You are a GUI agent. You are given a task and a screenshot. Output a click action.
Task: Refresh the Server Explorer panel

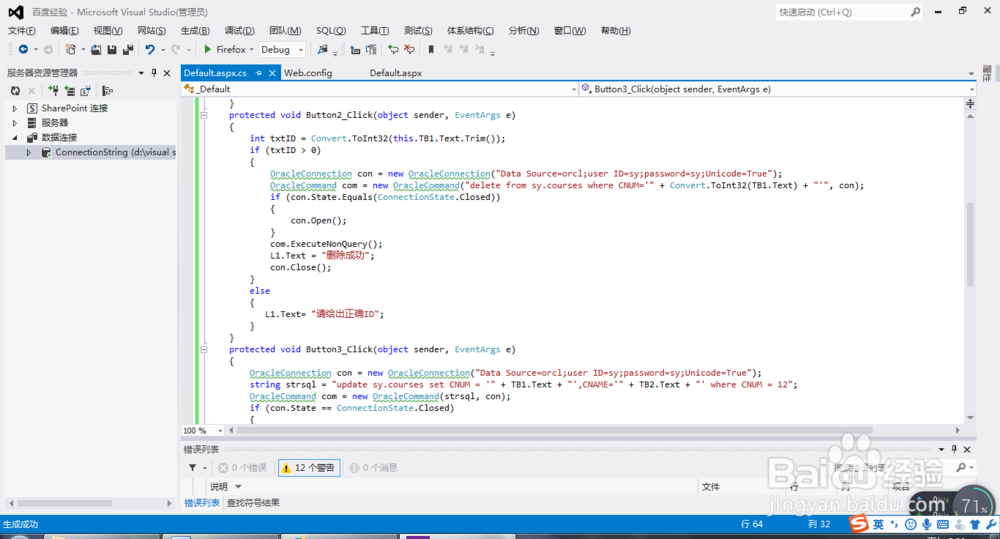15,91
